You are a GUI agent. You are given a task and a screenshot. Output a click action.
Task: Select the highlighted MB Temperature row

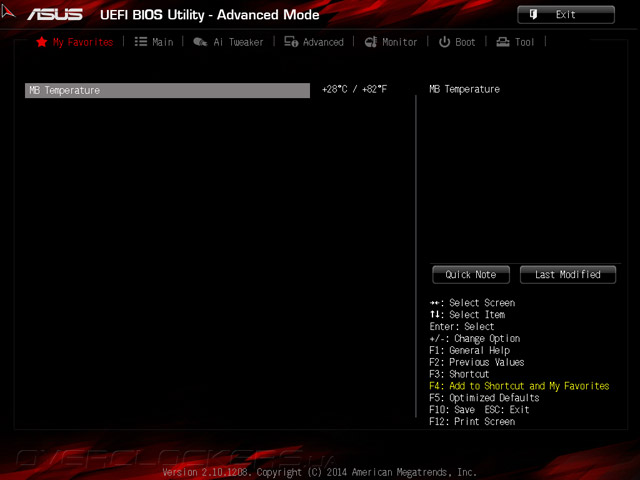click(x=167, y=90)
